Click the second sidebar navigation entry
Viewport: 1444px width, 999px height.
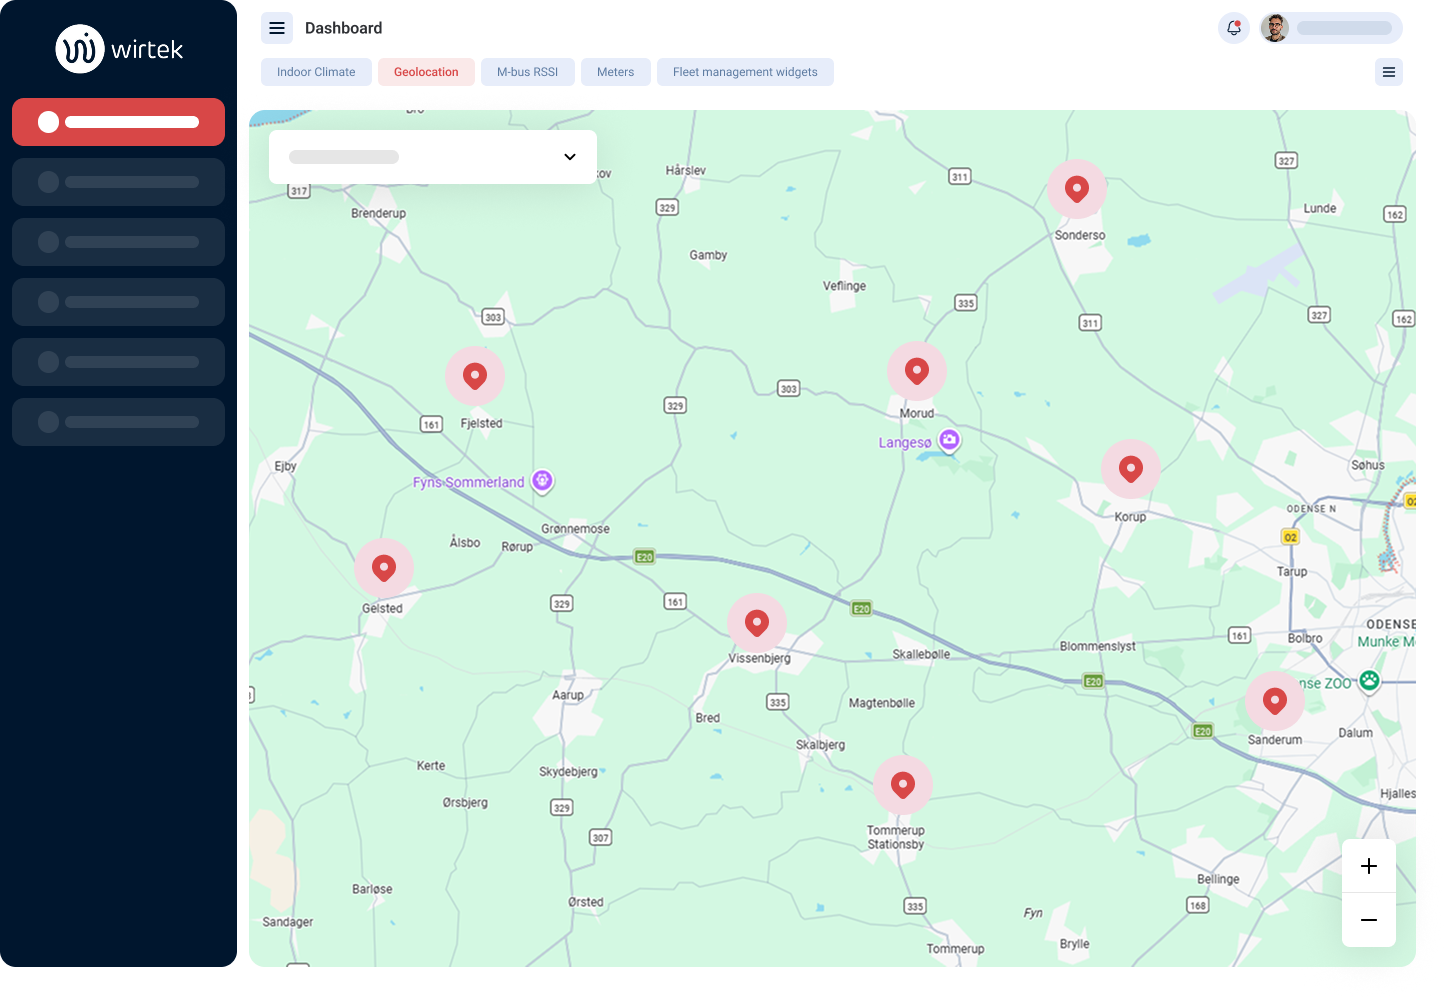tap(118, 181)
